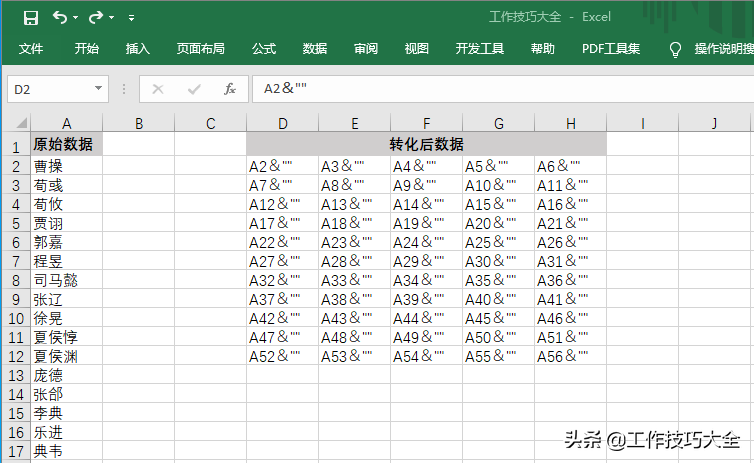Select cell with text A39&""
754x463 pixels.
pyautogui.click(x=426, y=299)
